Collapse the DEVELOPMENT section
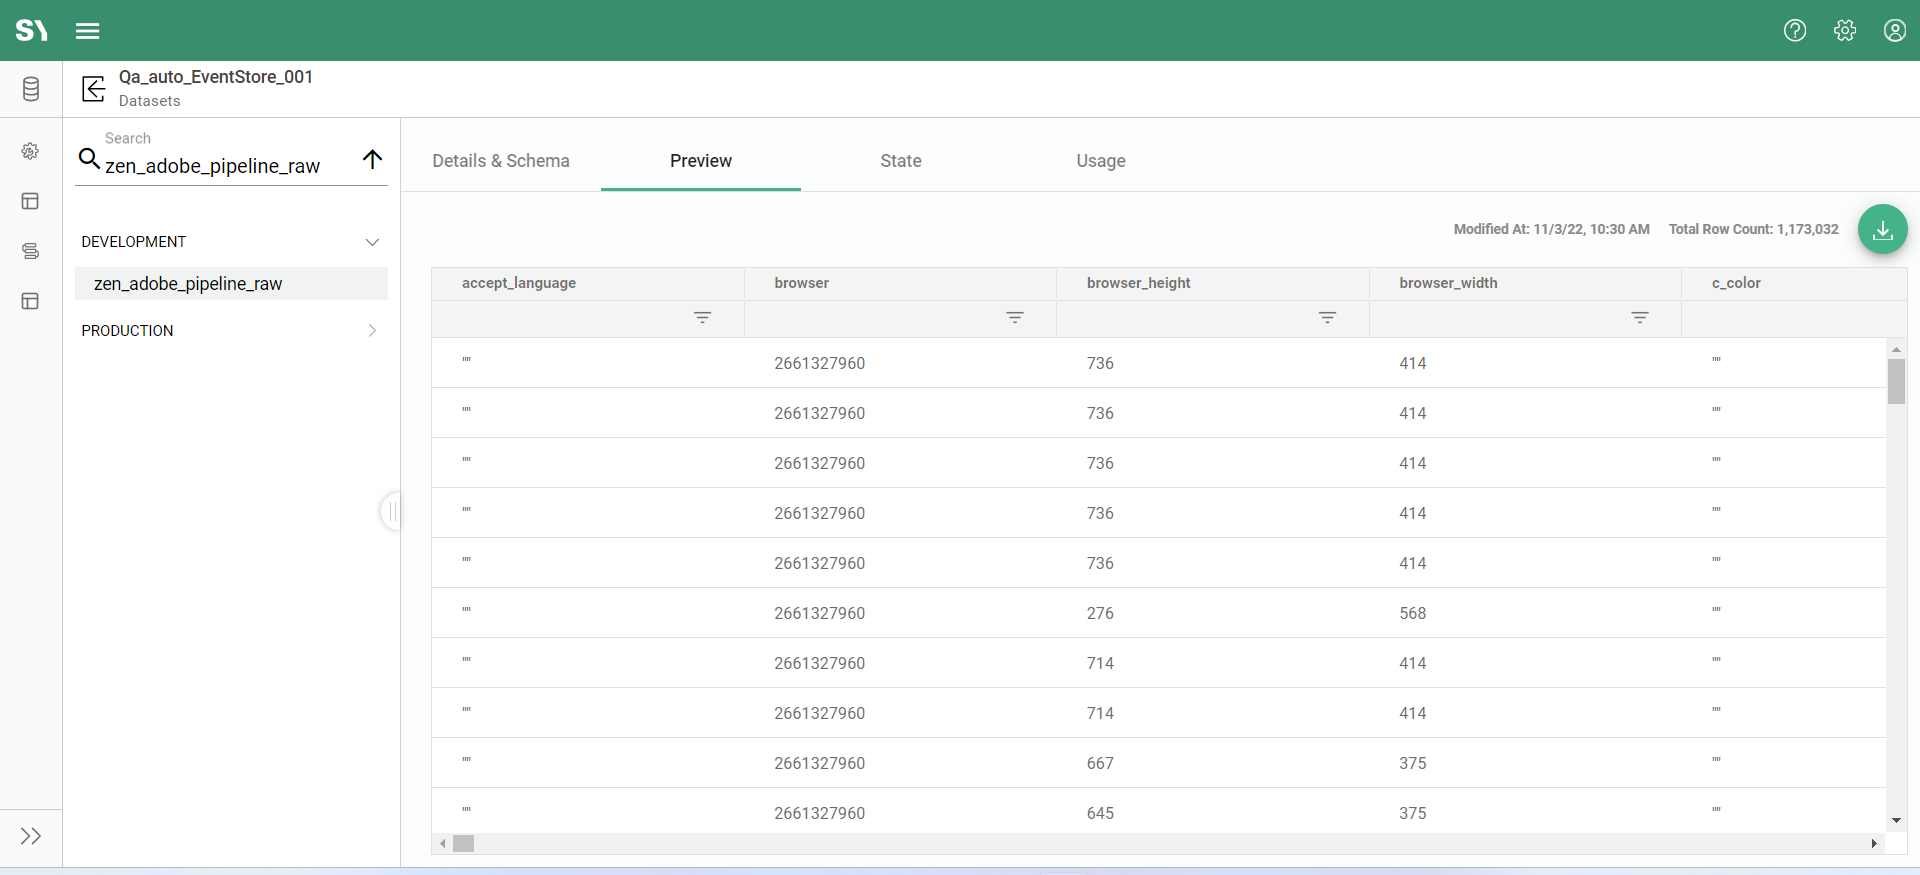1920x875 pixels. pos(372,242)
